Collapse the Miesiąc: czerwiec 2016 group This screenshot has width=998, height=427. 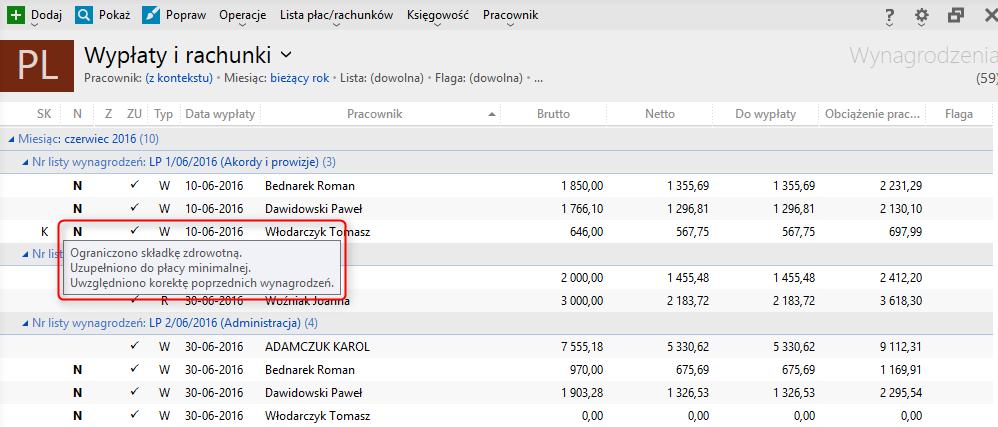pos(13,139)
